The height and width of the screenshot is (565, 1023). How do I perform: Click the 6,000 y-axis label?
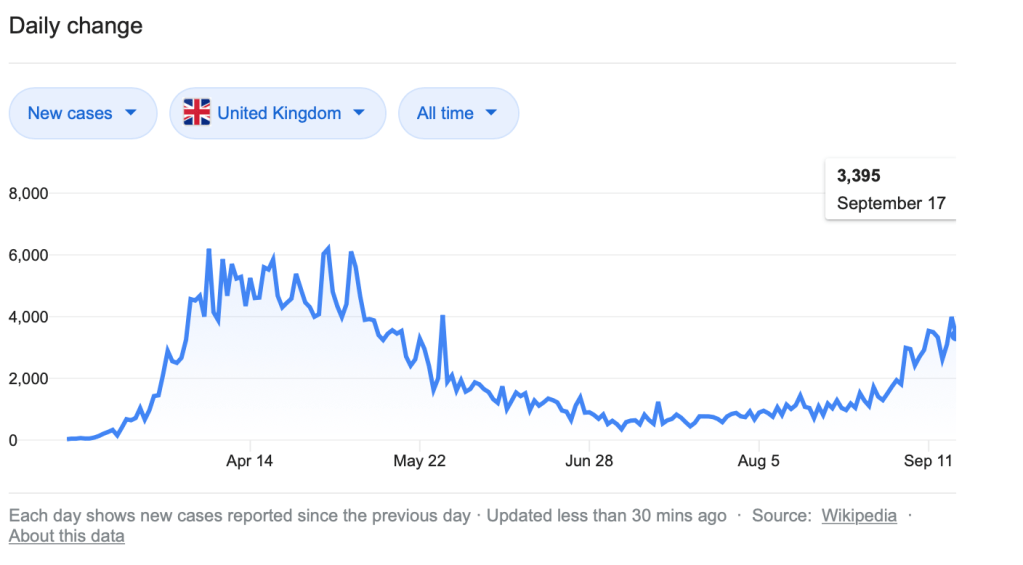pyautogui.click(x=28, y=255)
